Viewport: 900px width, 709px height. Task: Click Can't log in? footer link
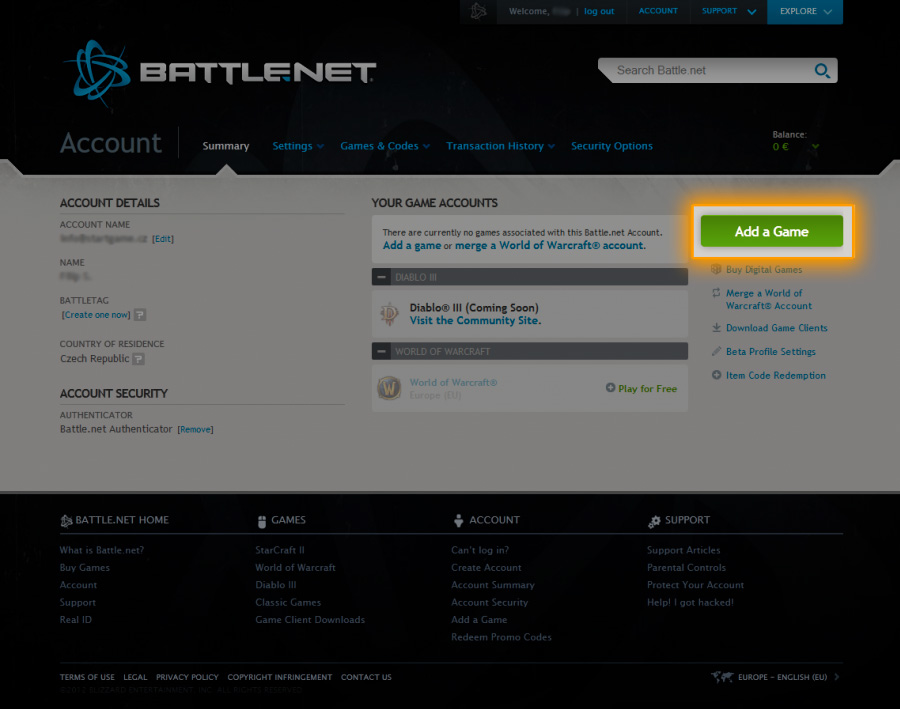click(480, 550)
